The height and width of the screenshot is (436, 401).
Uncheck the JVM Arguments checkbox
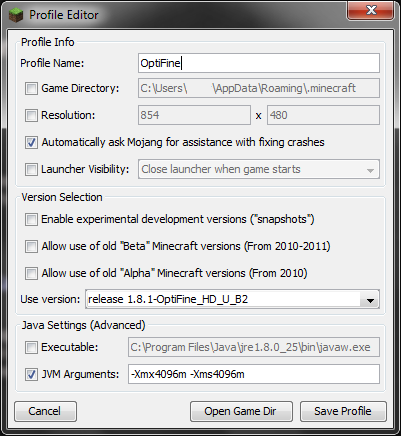[31, 374]
